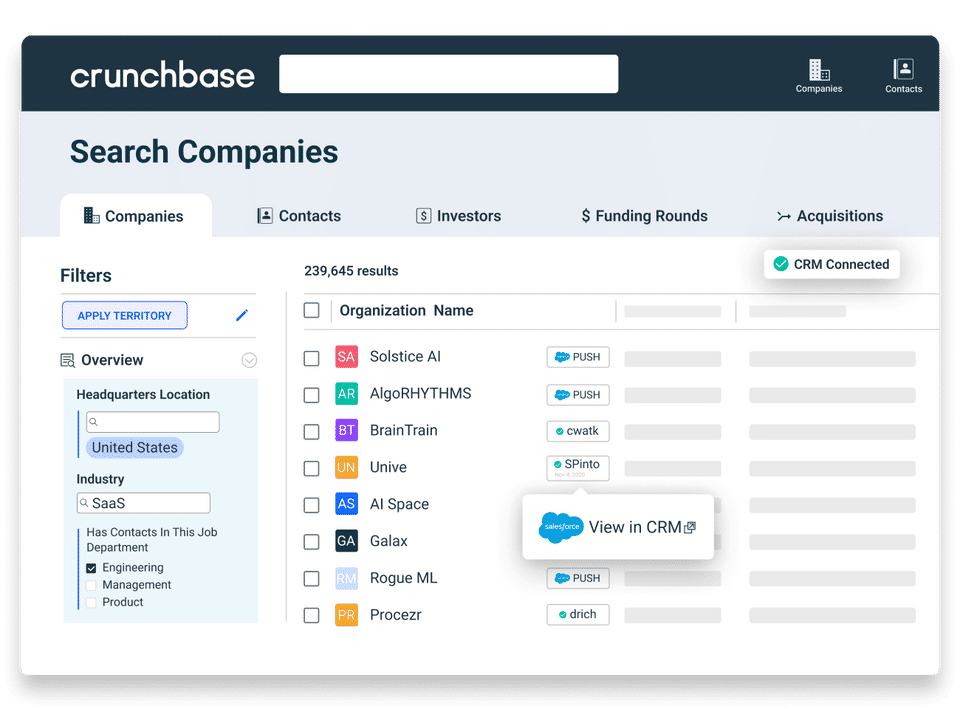Open the AI Space company name
Screen dimensions: 960x709
pyautogui.click(x=399, y=504)
